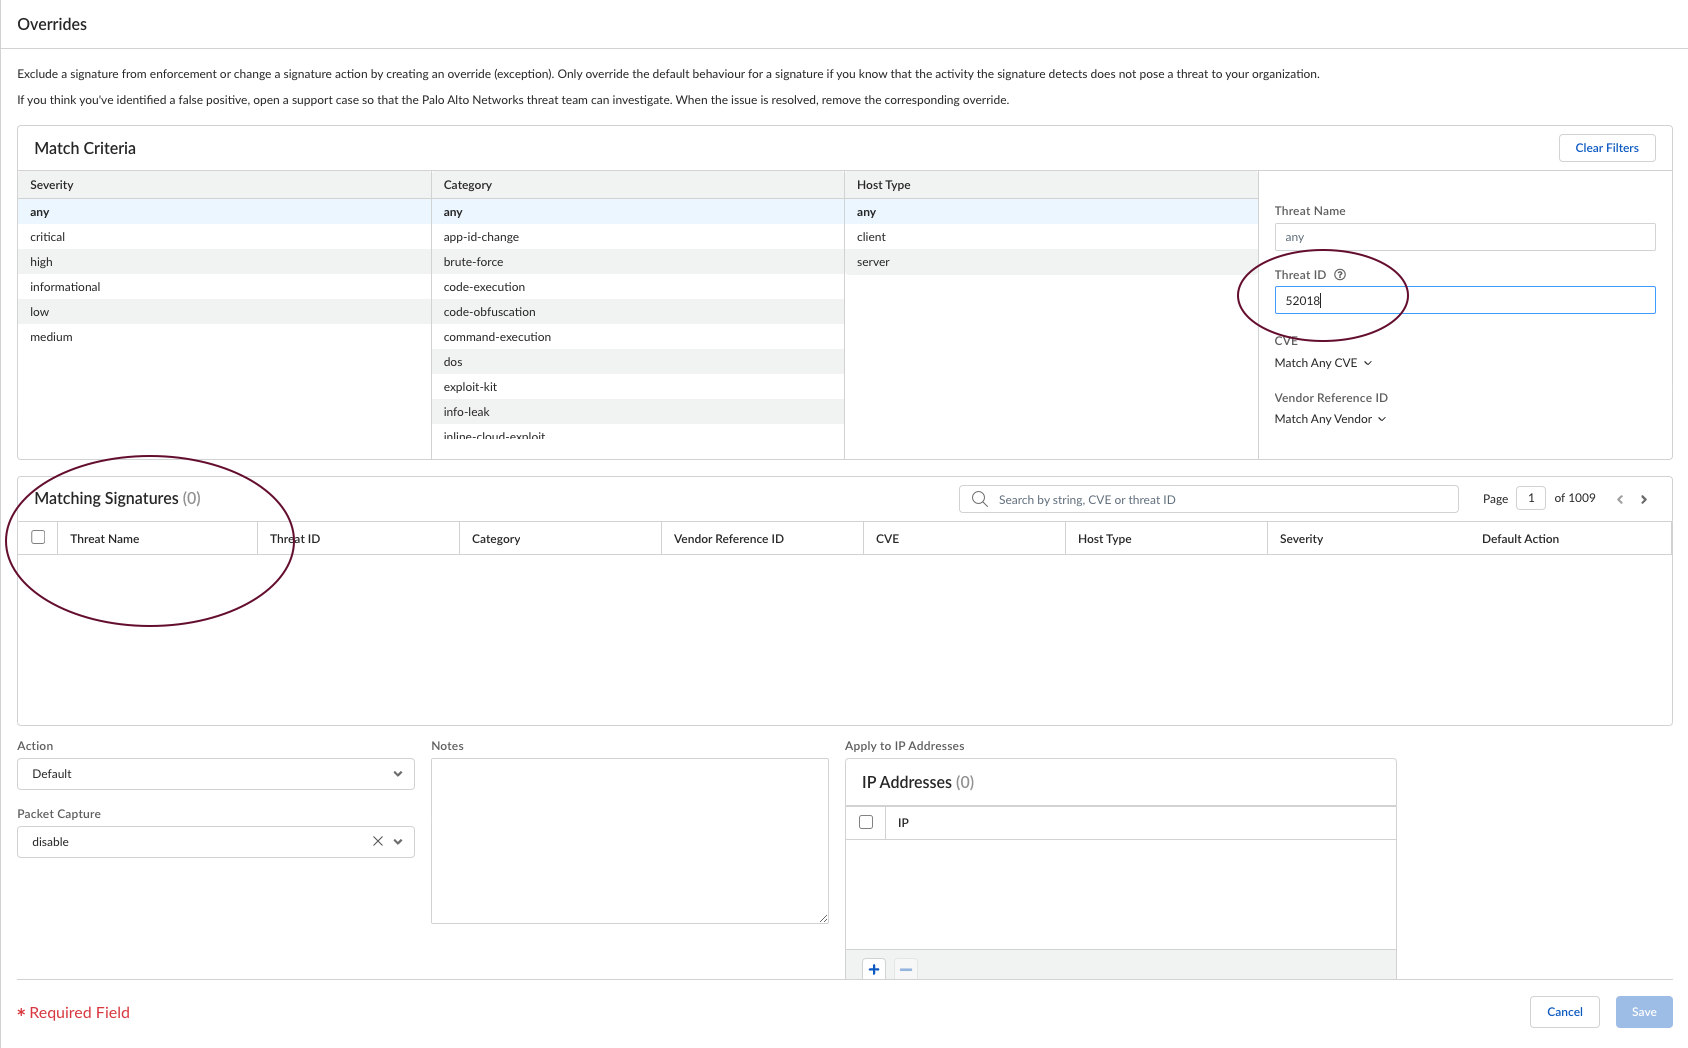Go to next page of signatures
The height and width of the screenshot is (1048, 1688).
click(x=1644, y=499)
